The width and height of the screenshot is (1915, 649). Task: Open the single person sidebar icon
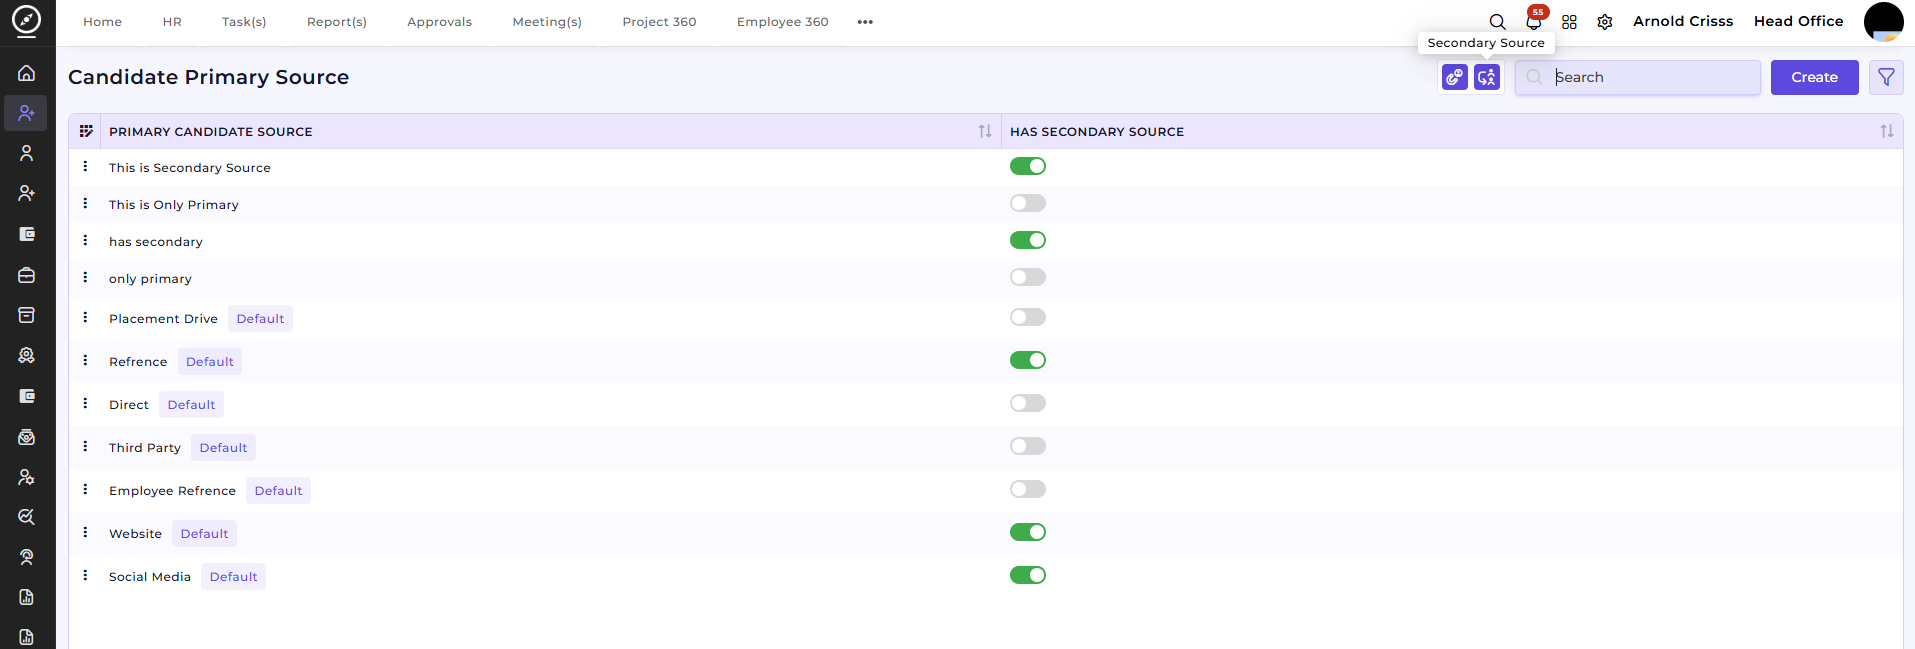pyautogui.click(x=27, y=153)
